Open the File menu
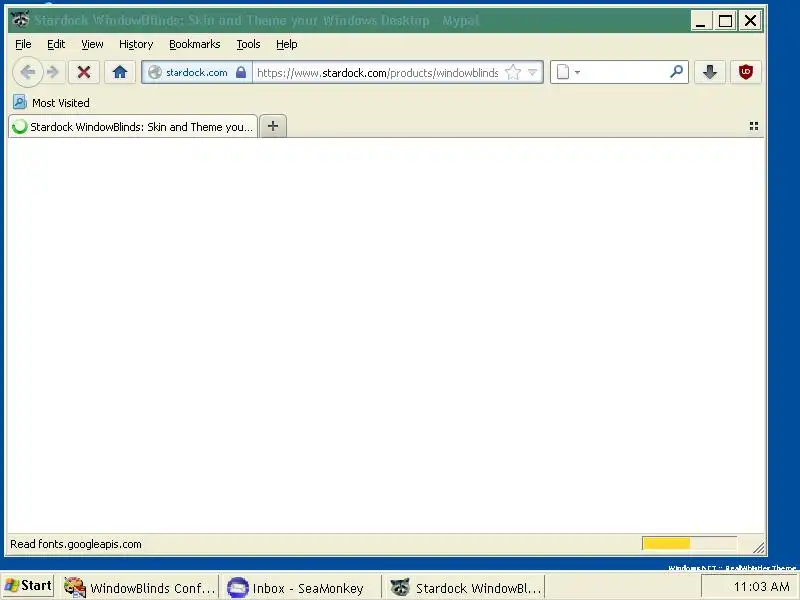800x600 pixels. pos(23,44)
